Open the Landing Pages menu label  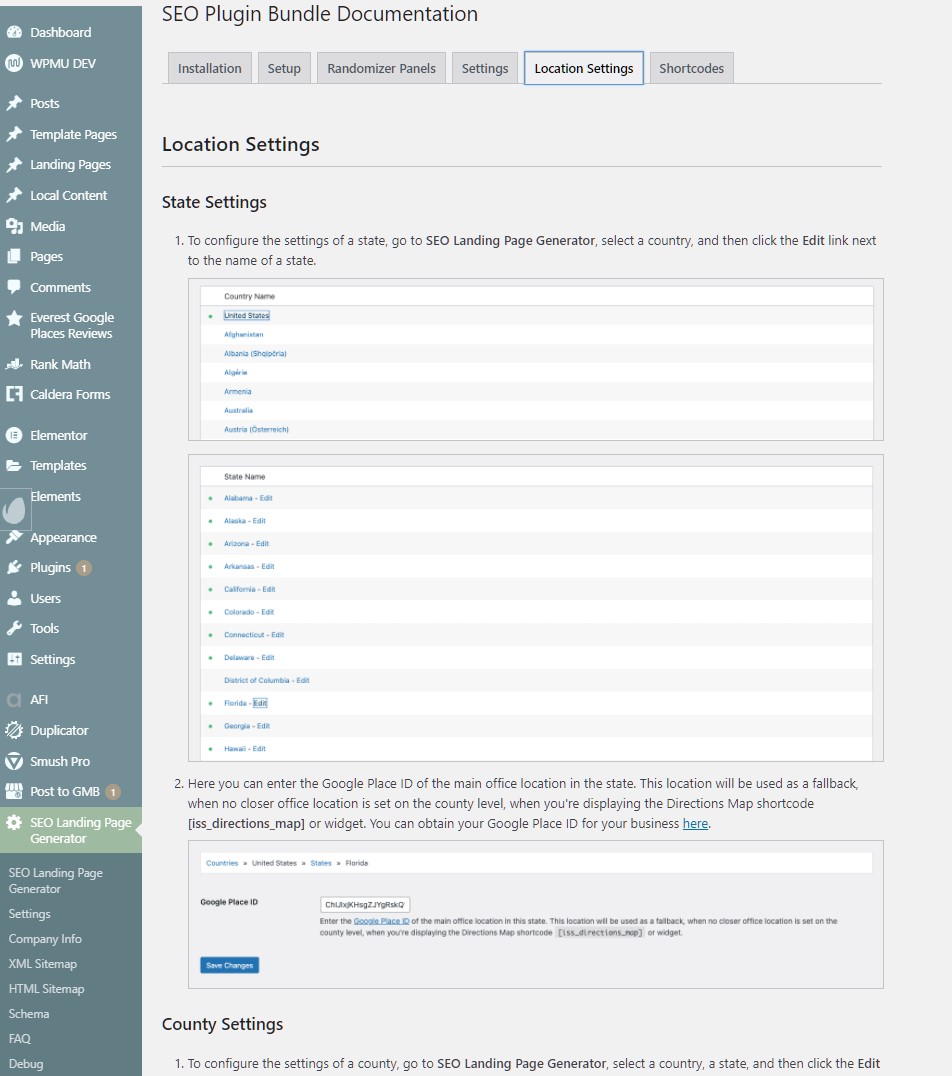tap(71, 165)
